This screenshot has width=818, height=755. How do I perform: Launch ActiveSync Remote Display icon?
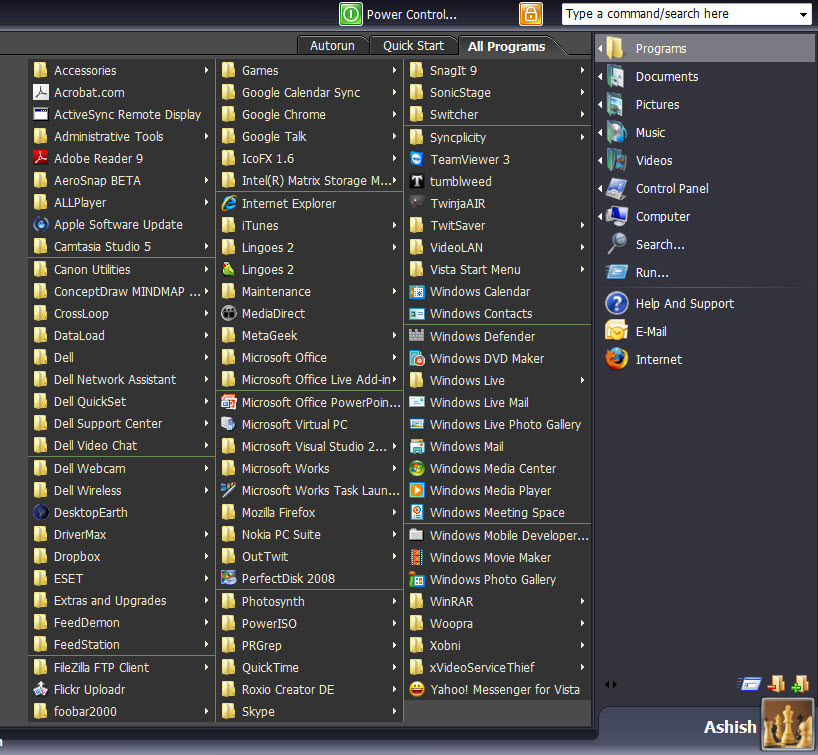click(41, 114)
